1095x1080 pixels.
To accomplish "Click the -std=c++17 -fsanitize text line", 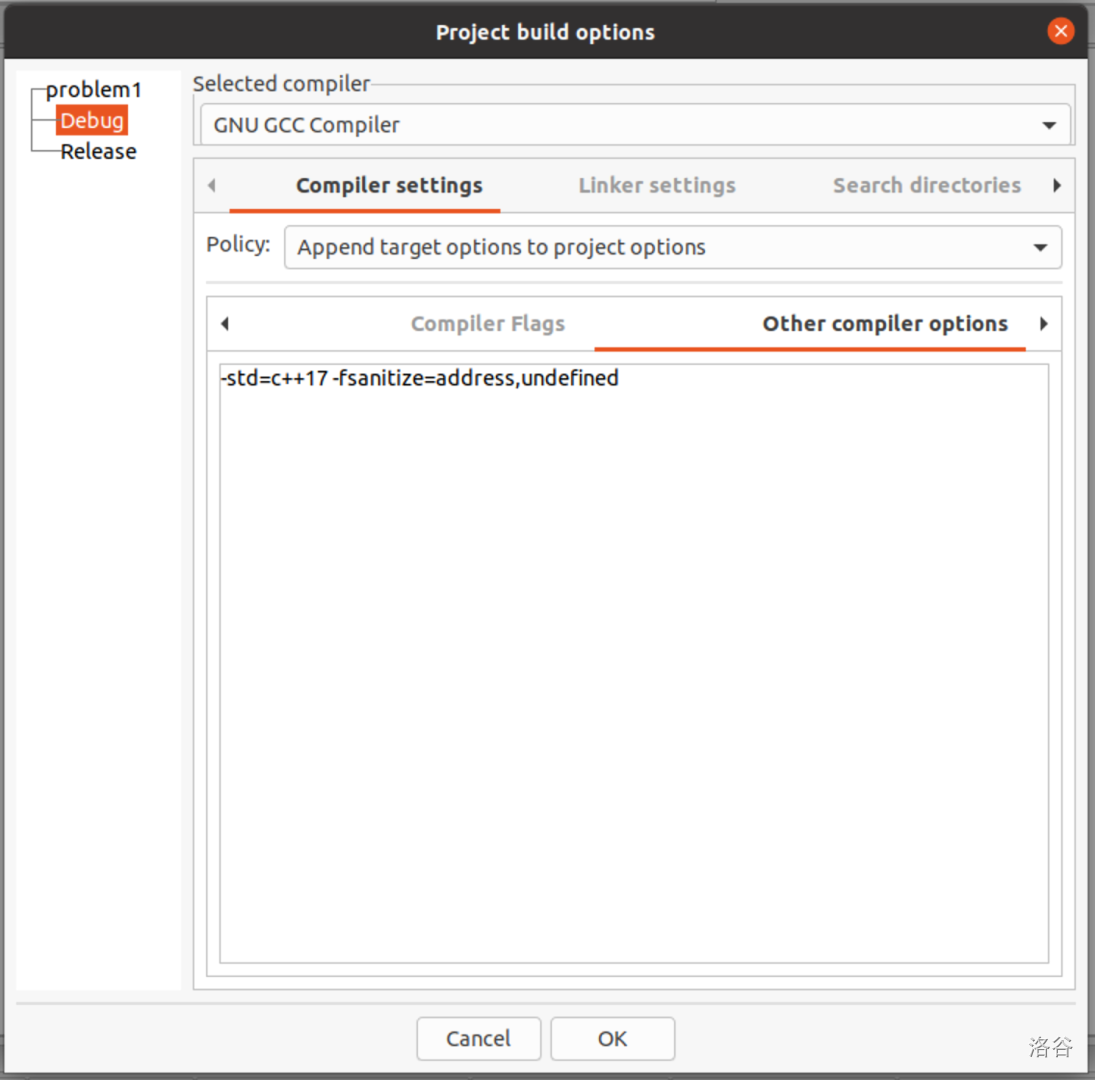I will tap(420, 378).
